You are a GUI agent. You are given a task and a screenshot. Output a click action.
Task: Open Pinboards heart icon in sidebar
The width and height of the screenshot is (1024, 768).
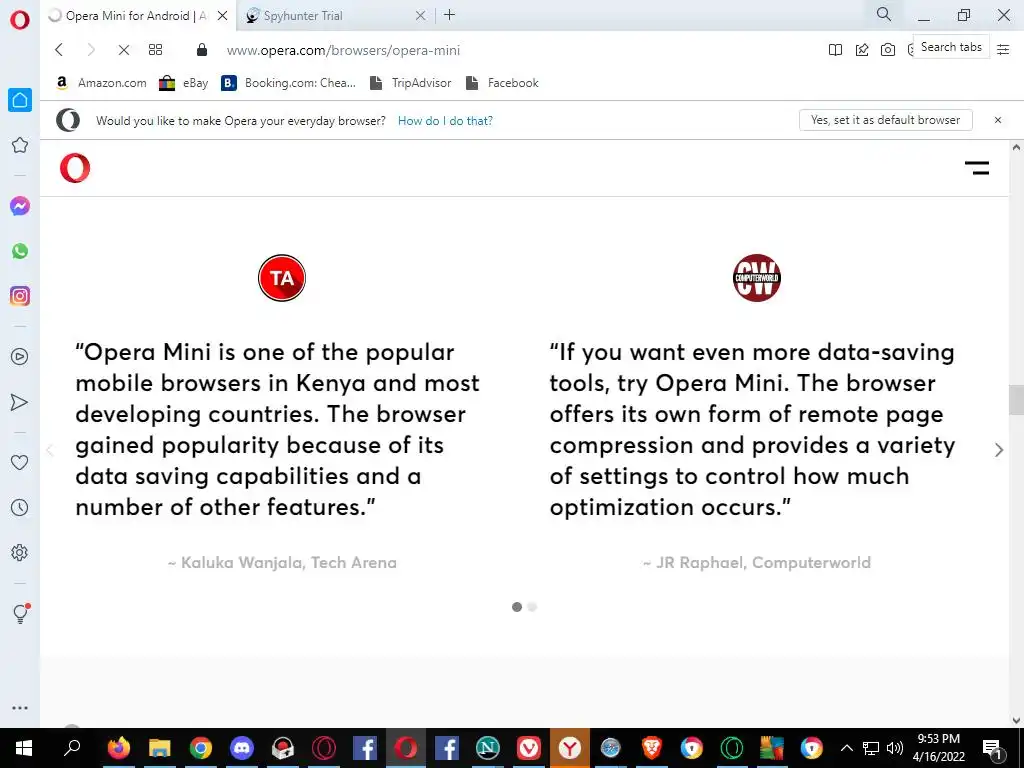tap(20, 462)
